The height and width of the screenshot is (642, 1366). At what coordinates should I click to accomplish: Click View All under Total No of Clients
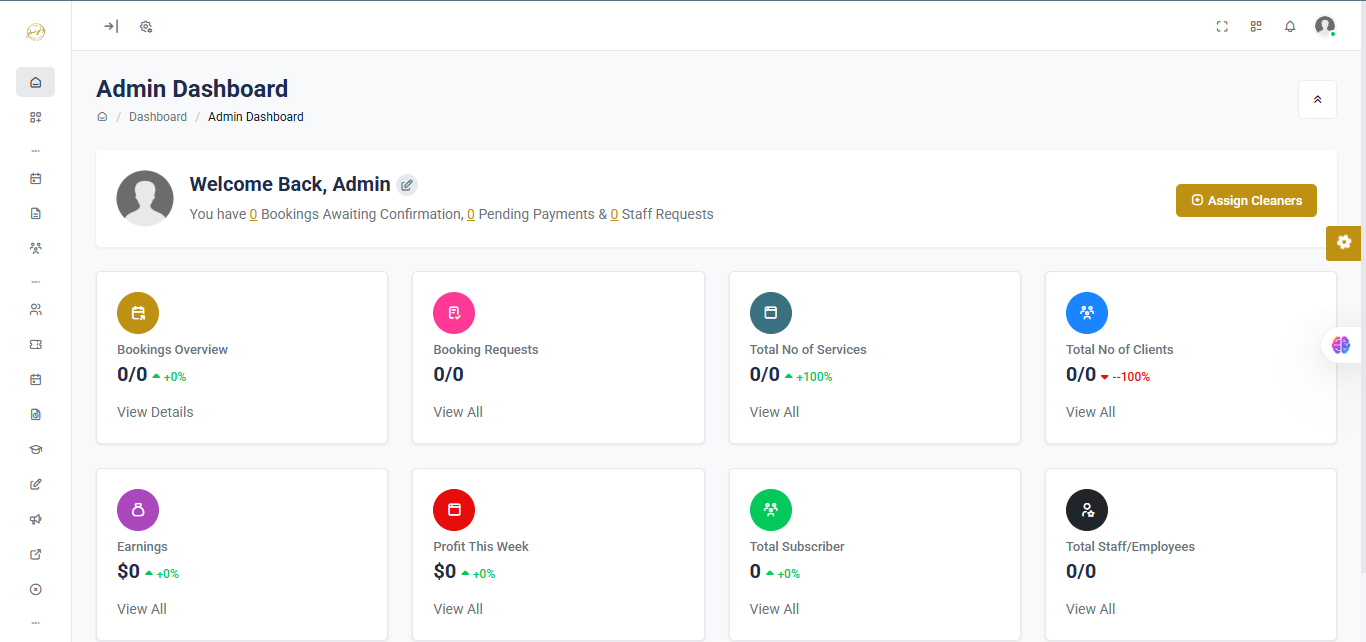tap(1090, 412)
